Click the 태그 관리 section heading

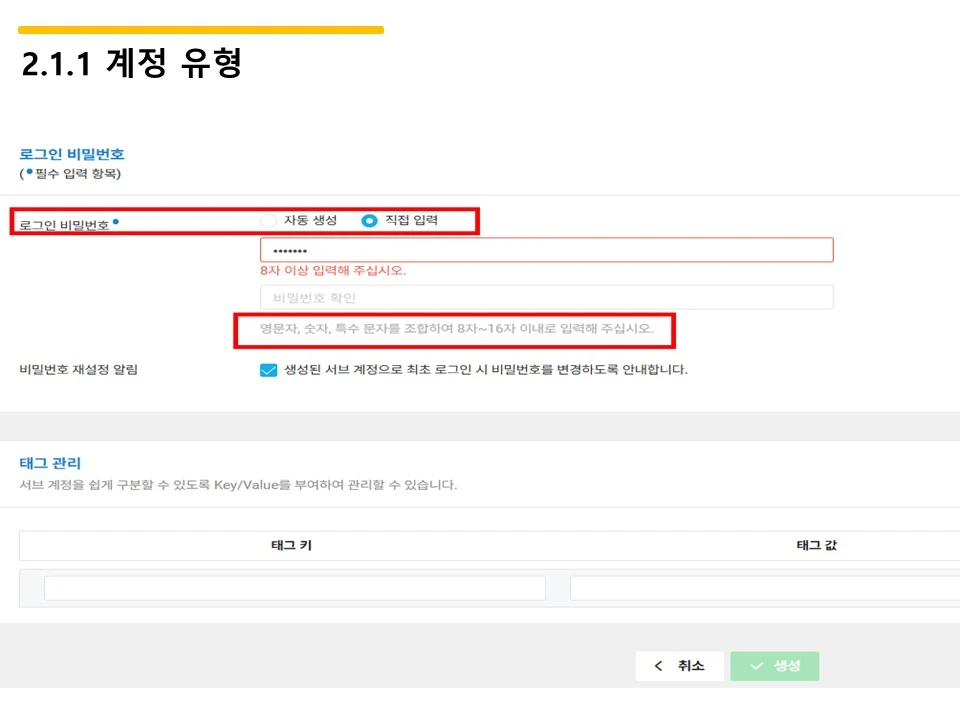pyautogui.click(x=44, y=463)
